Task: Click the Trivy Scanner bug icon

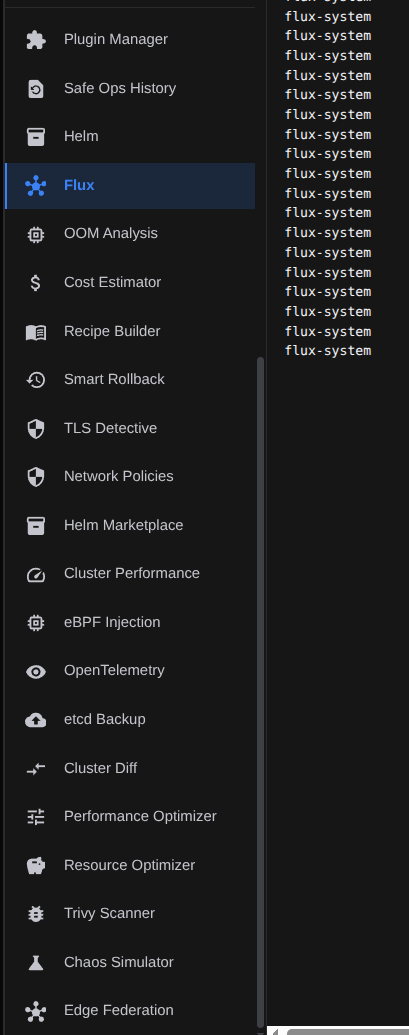Action: pos(36,914)
